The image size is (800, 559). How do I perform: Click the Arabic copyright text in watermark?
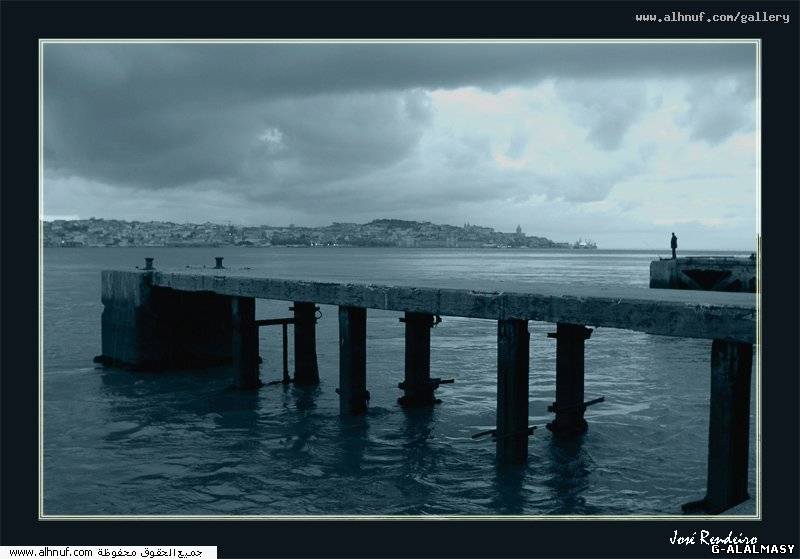point(168,552)
